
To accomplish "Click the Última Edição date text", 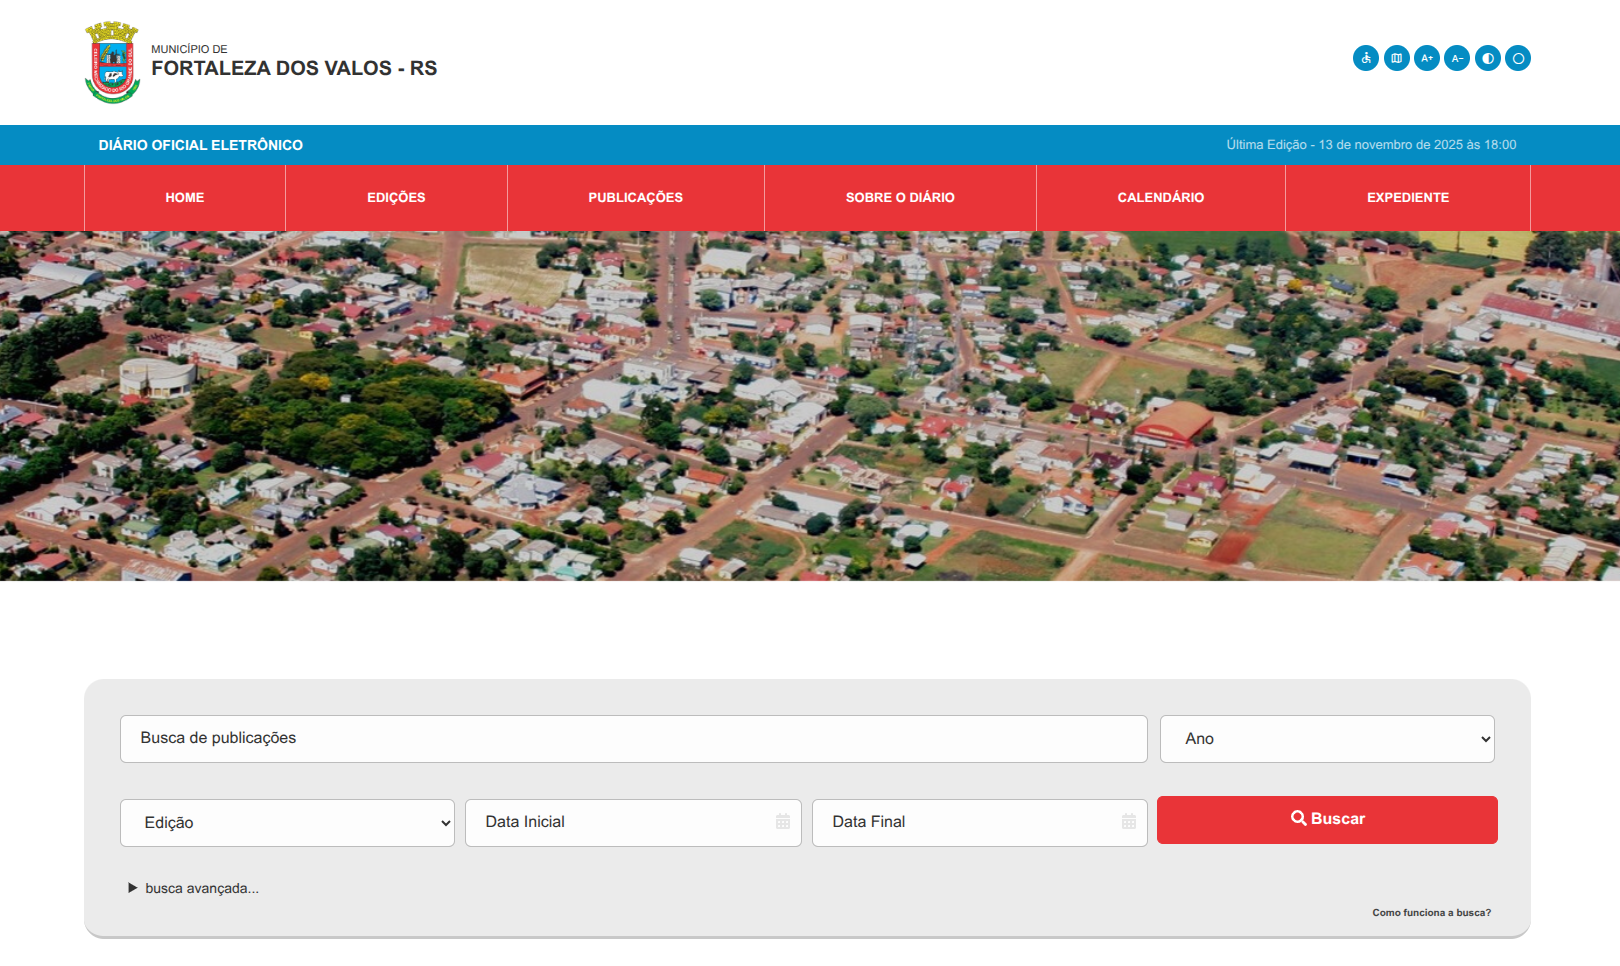I will [1371, 145].
